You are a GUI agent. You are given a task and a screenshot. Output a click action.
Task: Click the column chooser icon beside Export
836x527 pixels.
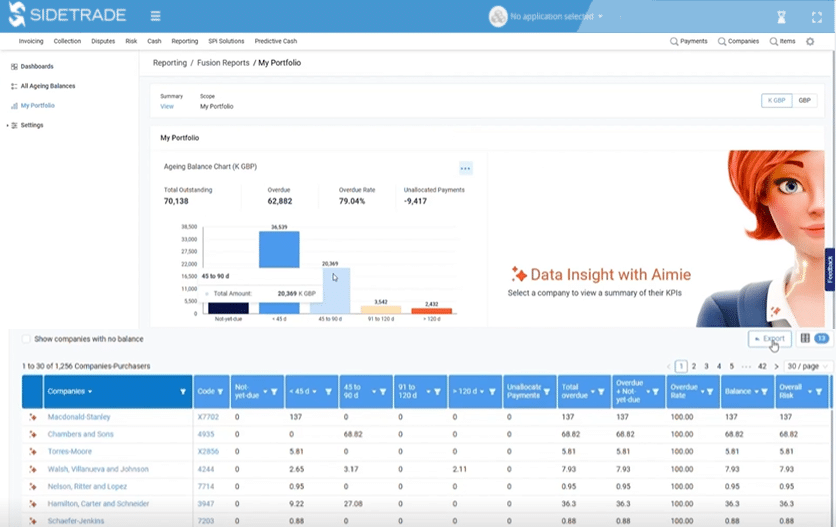click(x=805, y=338)
